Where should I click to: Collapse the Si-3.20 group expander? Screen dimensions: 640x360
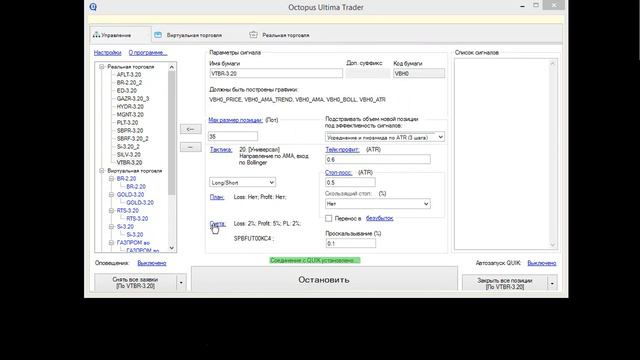(x=111, y=227)
